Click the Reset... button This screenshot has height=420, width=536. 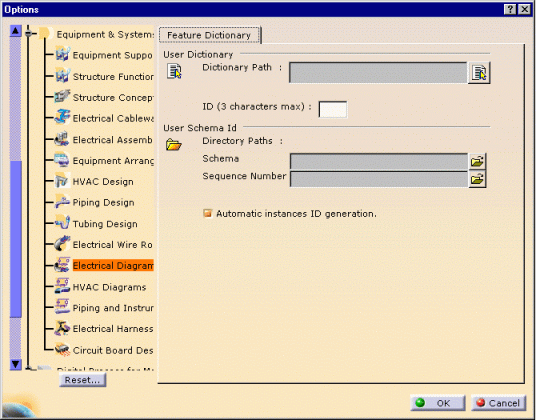pos(82,380)
